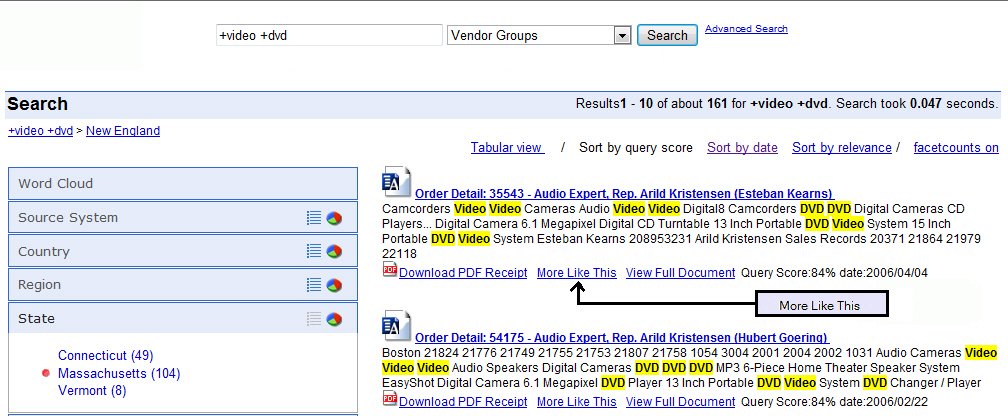1008x416 pixels.
Task: Open list view for Country facet
Action: [x=314, y=251]
